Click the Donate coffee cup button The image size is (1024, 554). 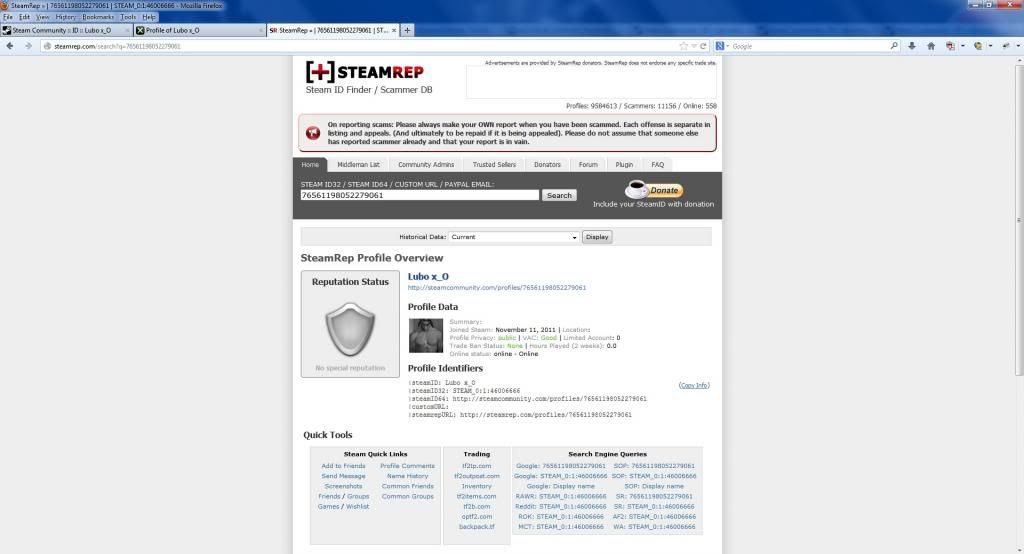(x=654, y=189)
